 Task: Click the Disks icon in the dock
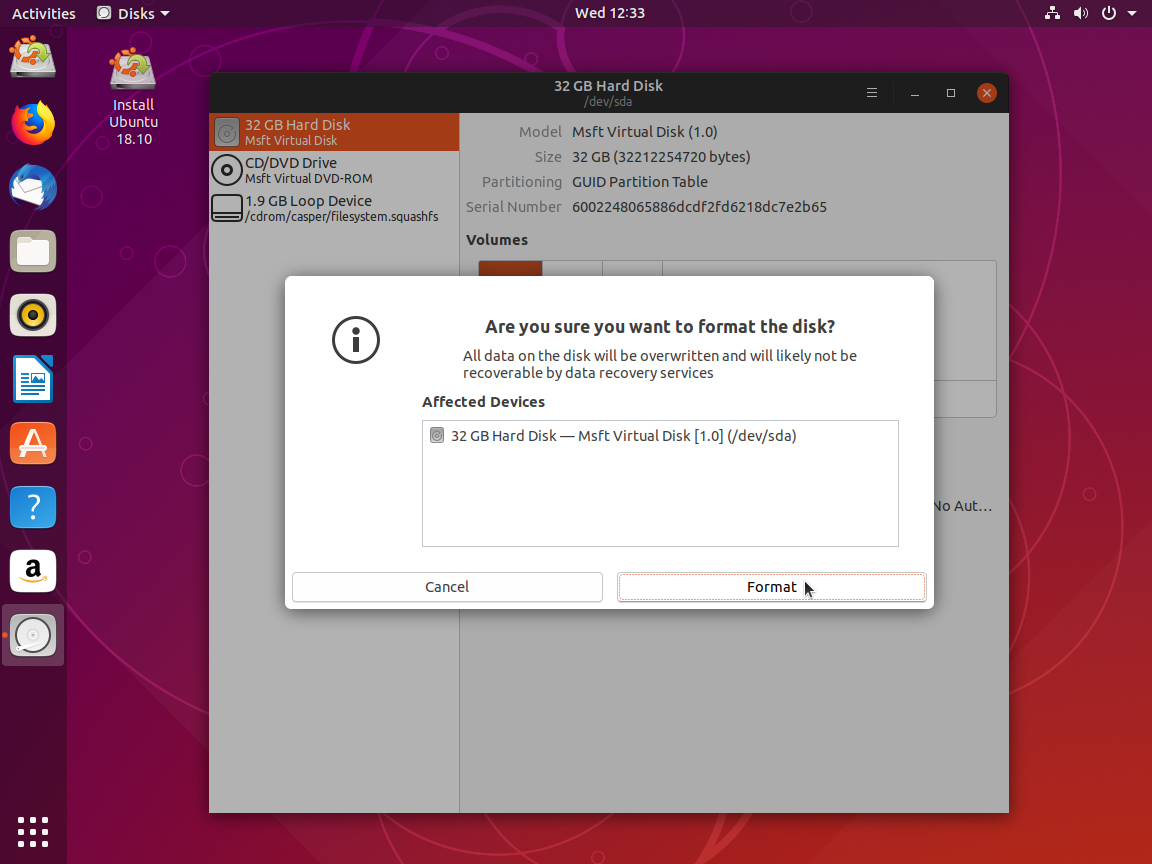pos(33,636)
